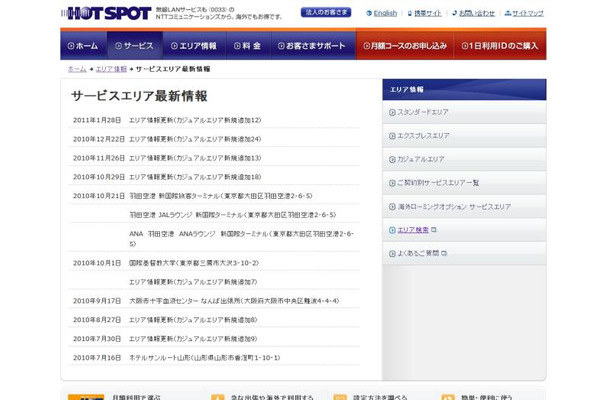Click the circle arrow icon on ホーム tab
This screenshot has width=610, height=400.
[71, 46]
